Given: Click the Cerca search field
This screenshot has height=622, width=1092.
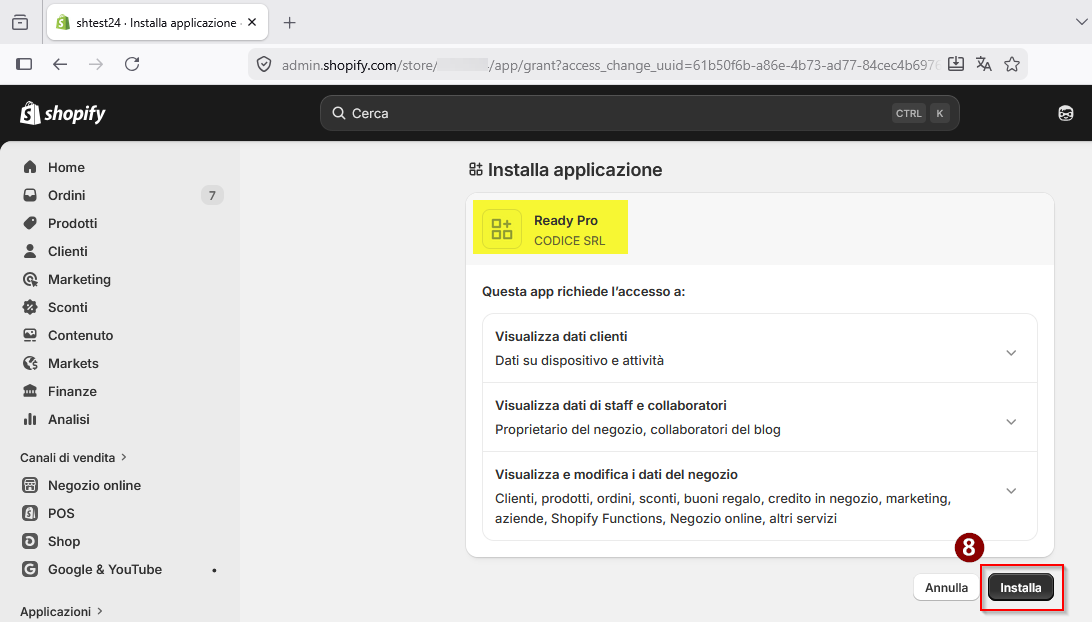Looking at the screenshot, I should [620, 113].
